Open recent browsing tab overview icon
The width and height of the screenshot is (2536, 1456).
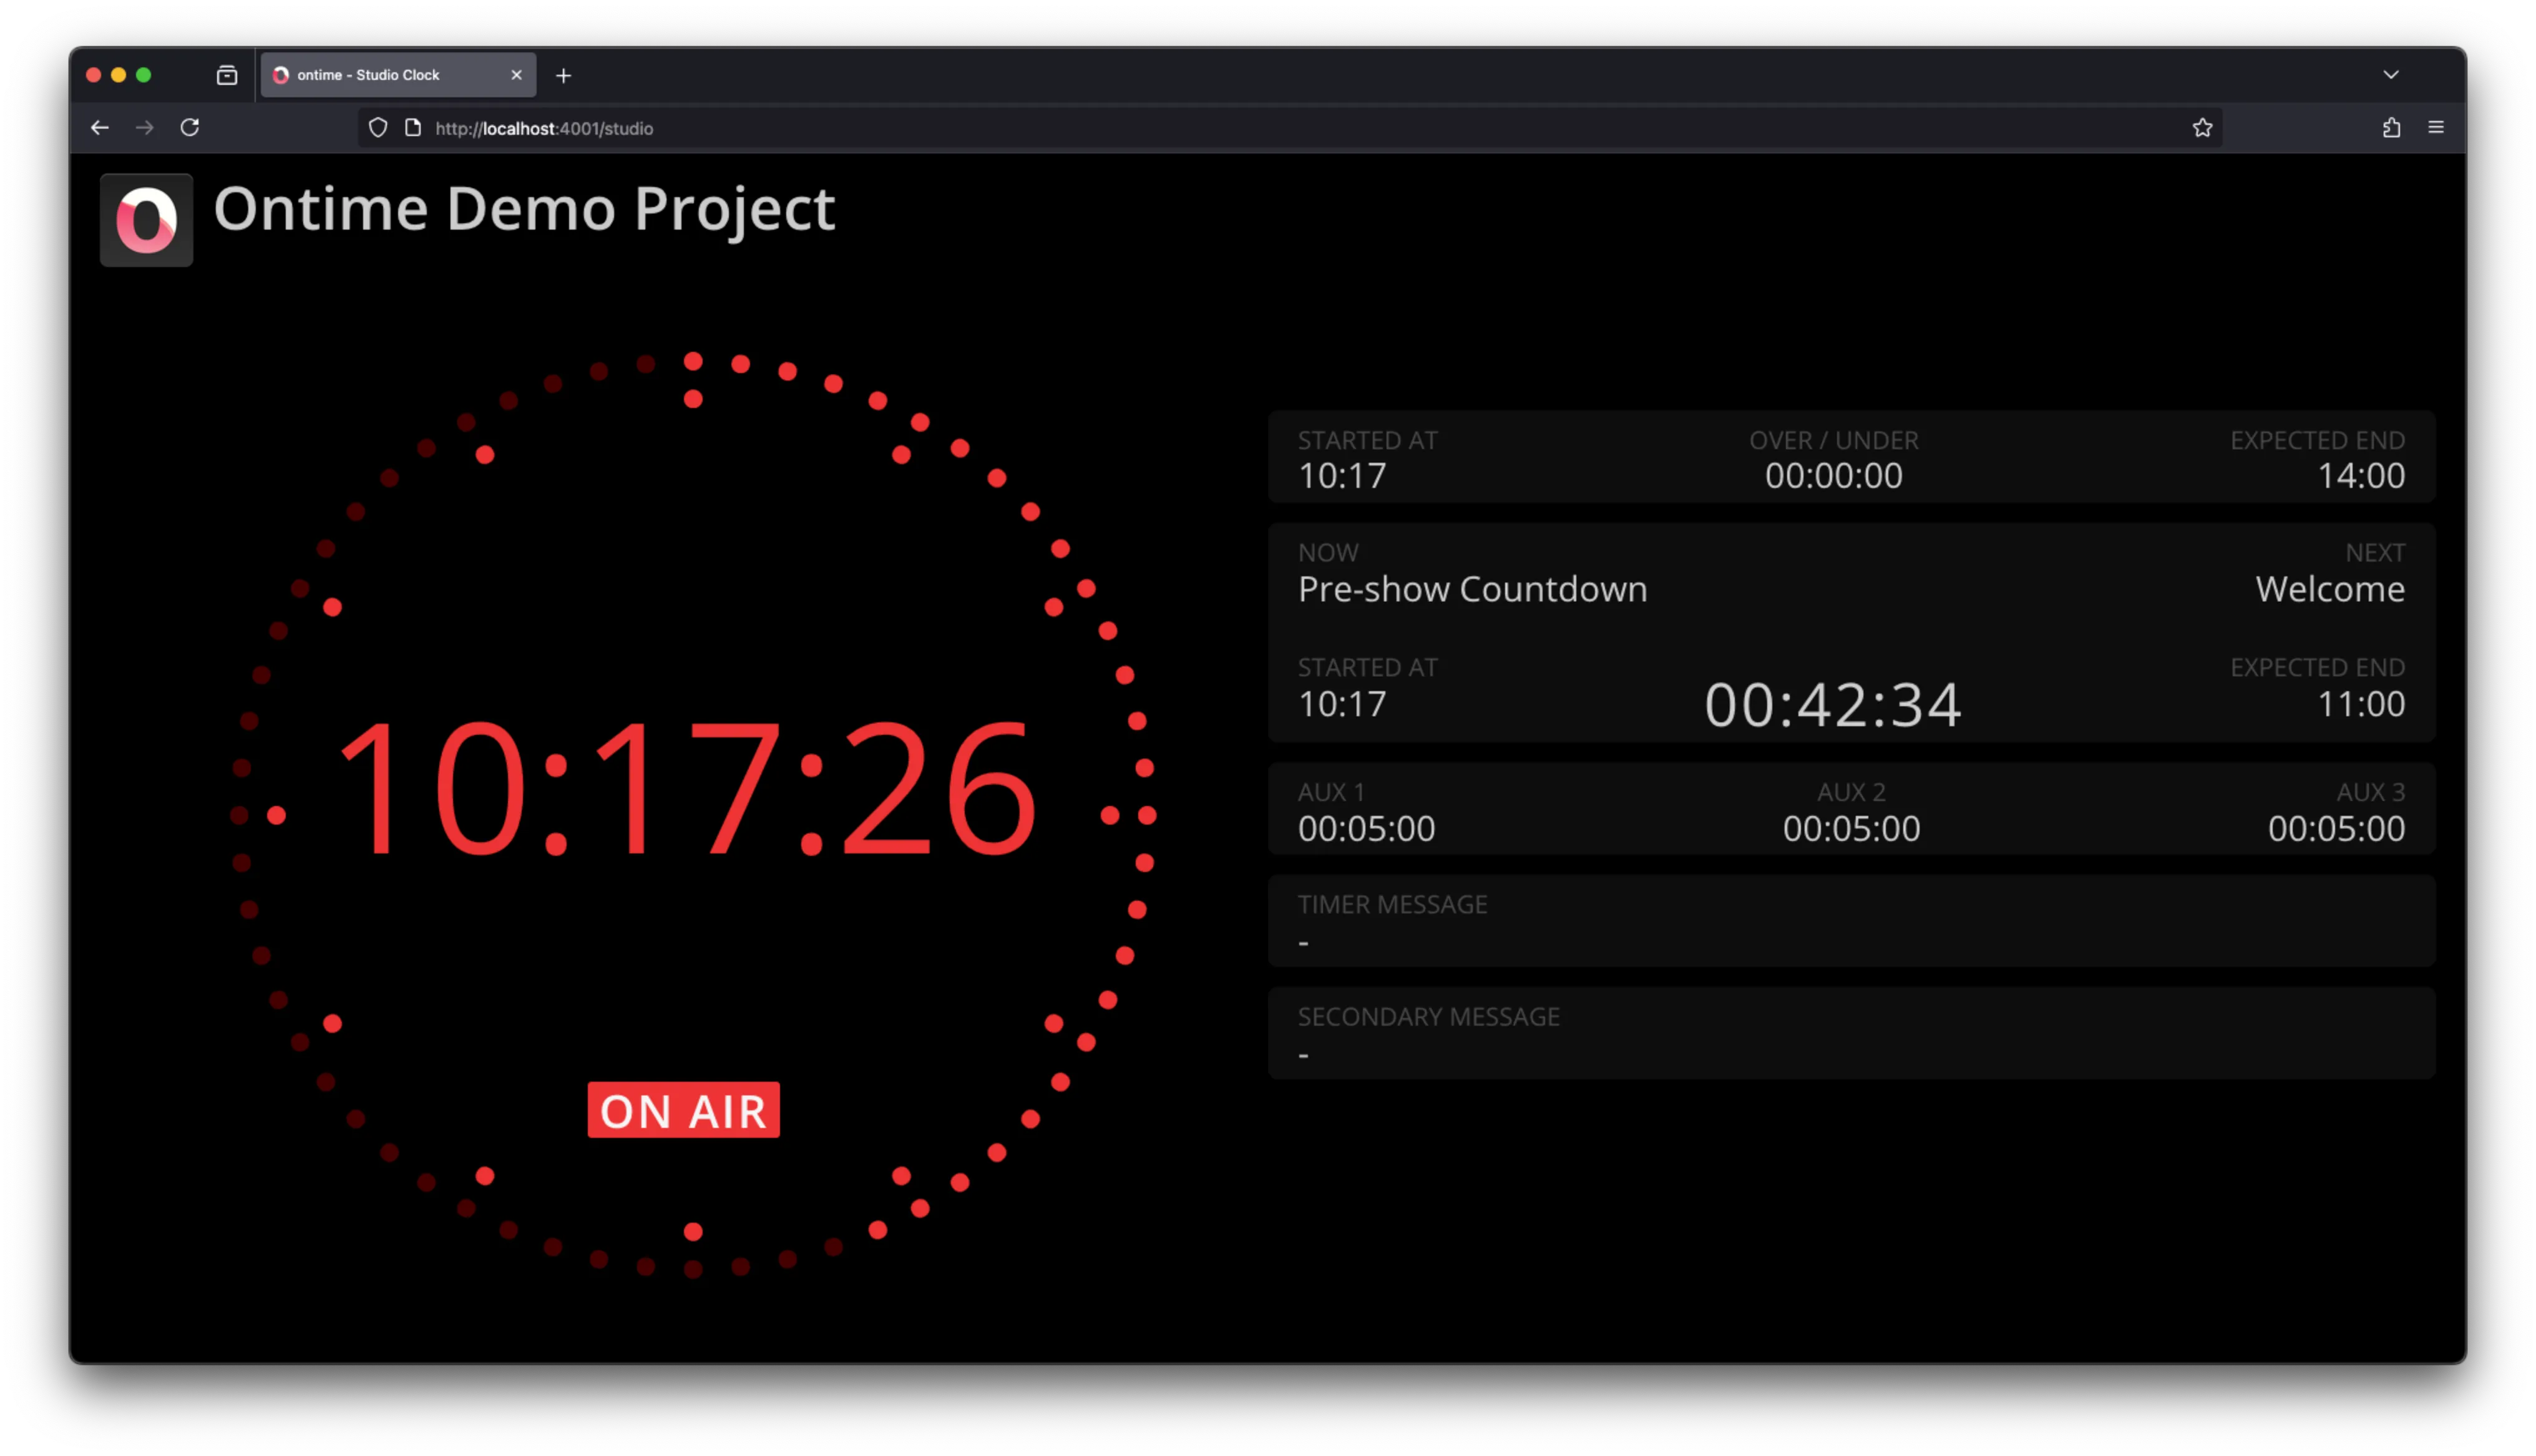227,75
